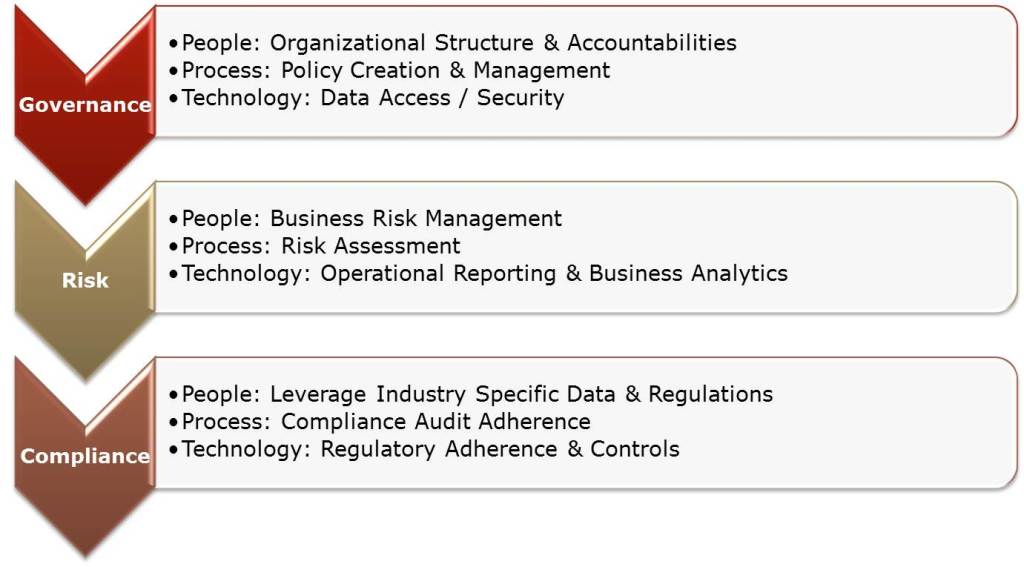This screenshot has width=1024, height=567.
Task: Click the gold Risk chevron arrow
Action: pos(85,281)
